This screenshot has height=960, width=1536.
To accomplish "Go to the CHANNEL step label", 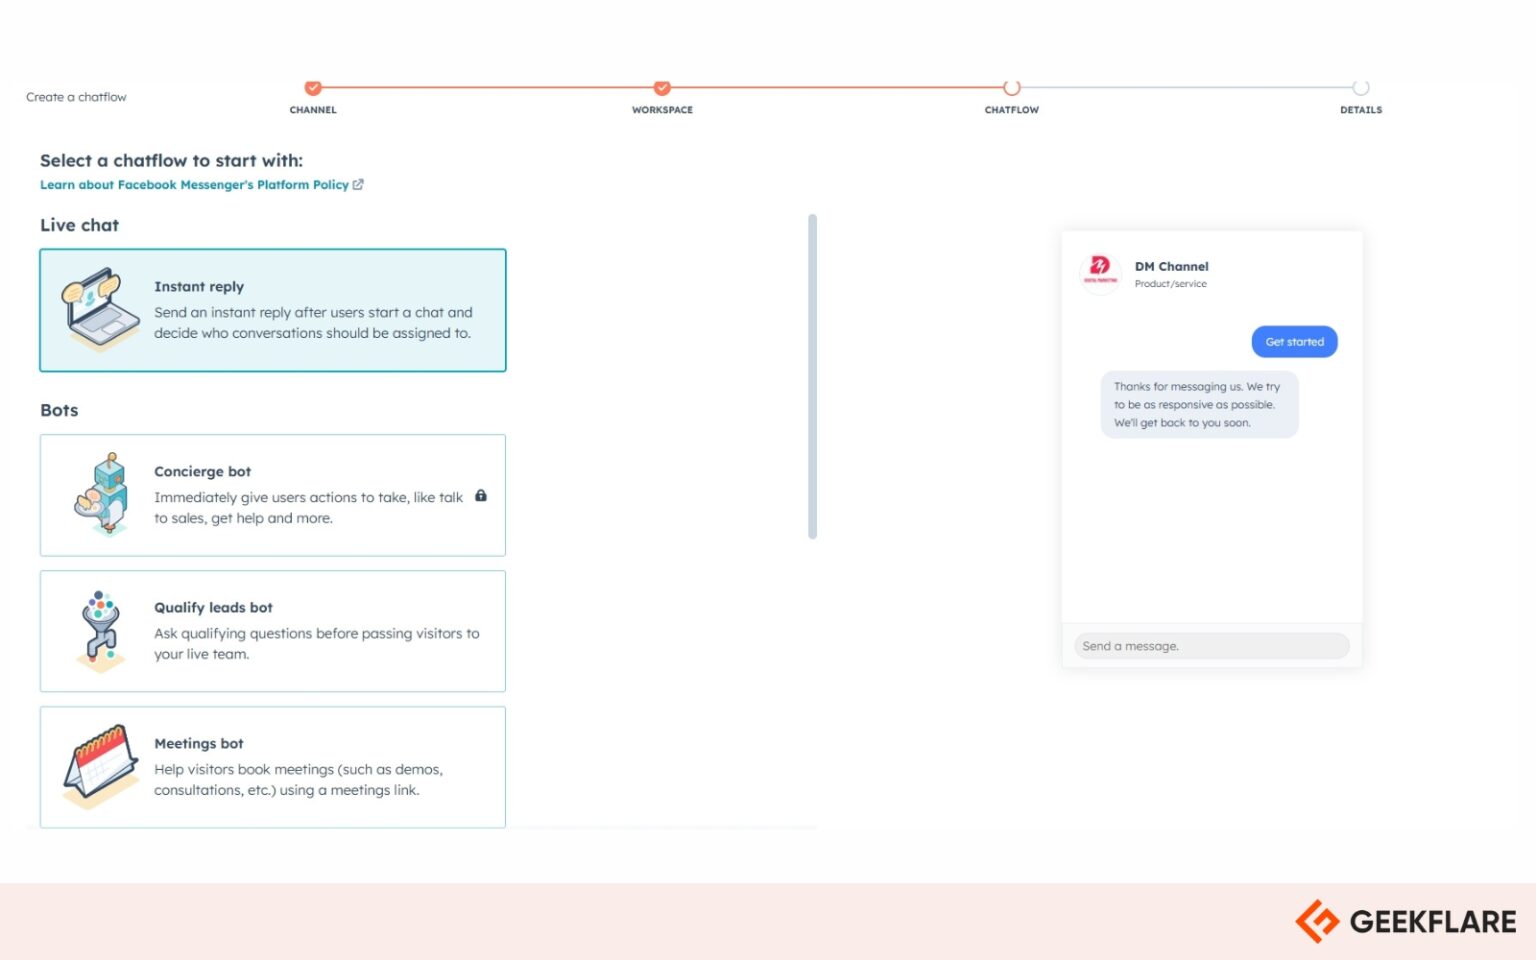I will coord(313,110).
